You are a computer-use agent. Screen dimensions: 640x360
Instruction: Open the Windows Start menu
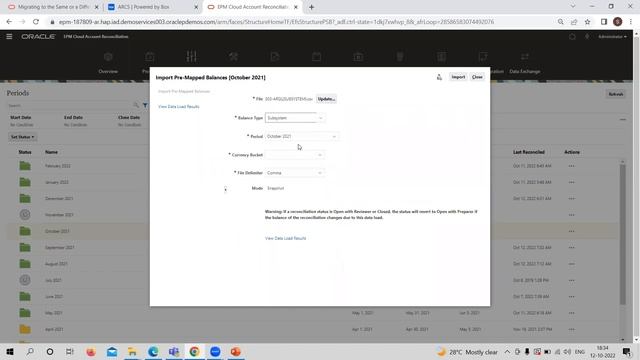pyautogui.click(x=10, y=351)
